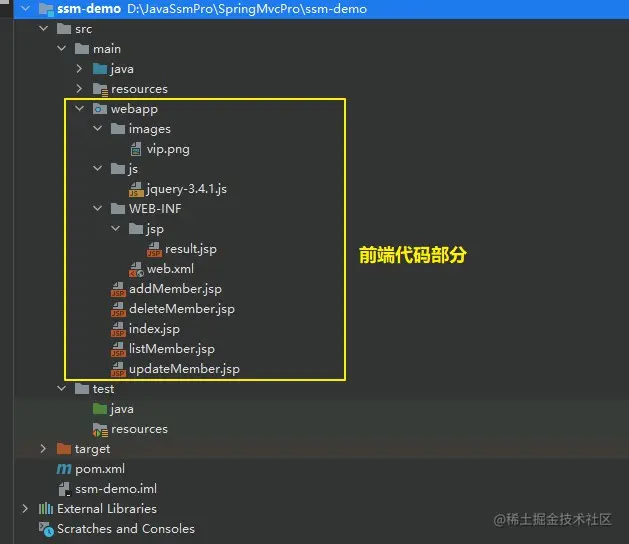Select the images folder label
The image size is (629, 544).
[150, 129]
